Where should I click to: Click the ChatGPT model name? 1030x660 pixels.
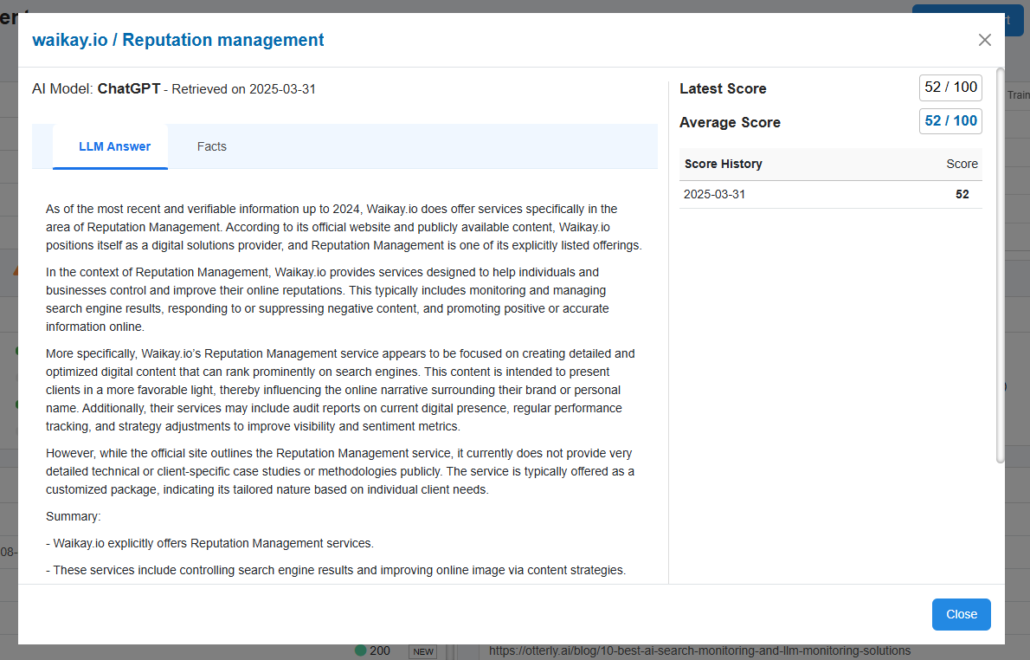pyautogui.click(x=129, y=89)
